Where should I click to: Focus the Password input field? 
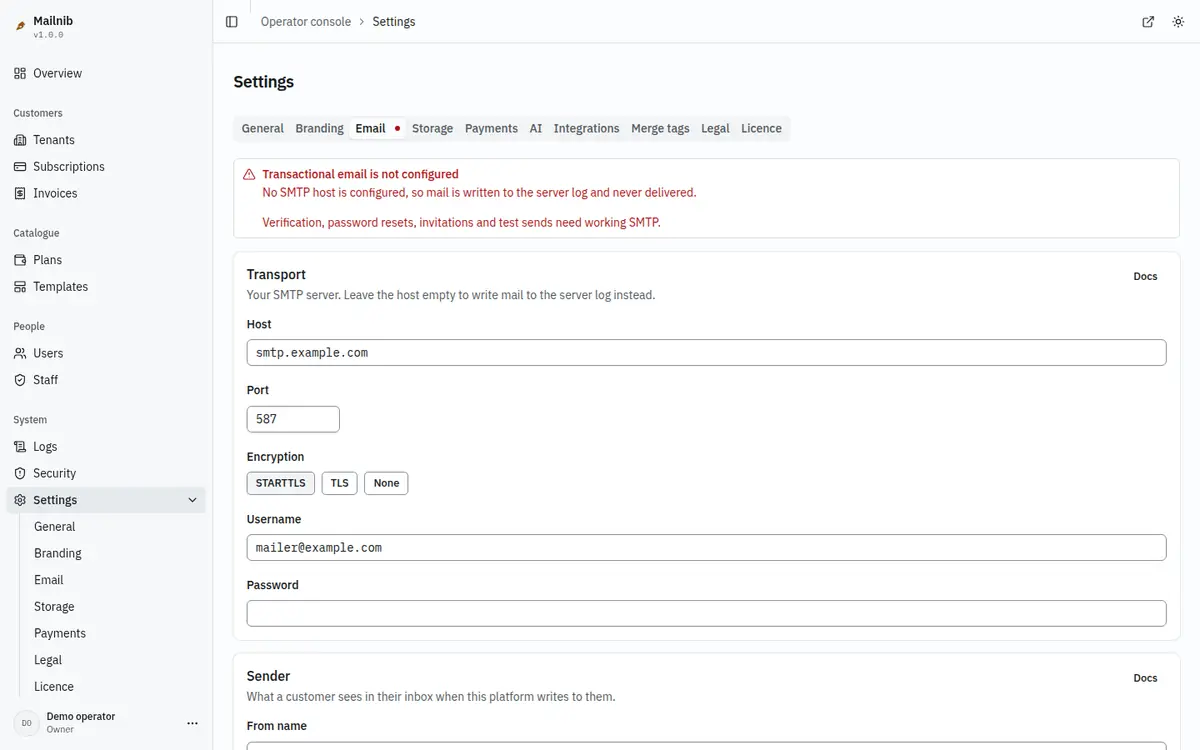point(706,613)
